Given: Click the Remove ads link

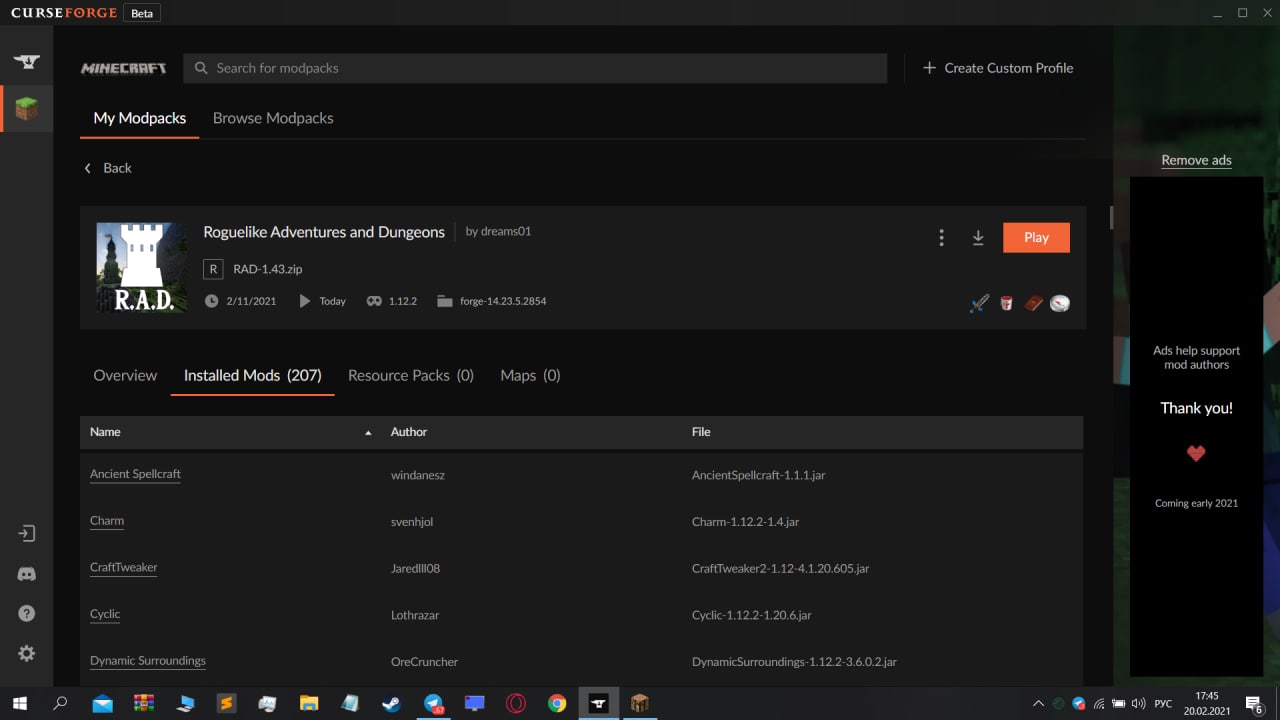Looking at the screenshot, I should (1196, 160).
